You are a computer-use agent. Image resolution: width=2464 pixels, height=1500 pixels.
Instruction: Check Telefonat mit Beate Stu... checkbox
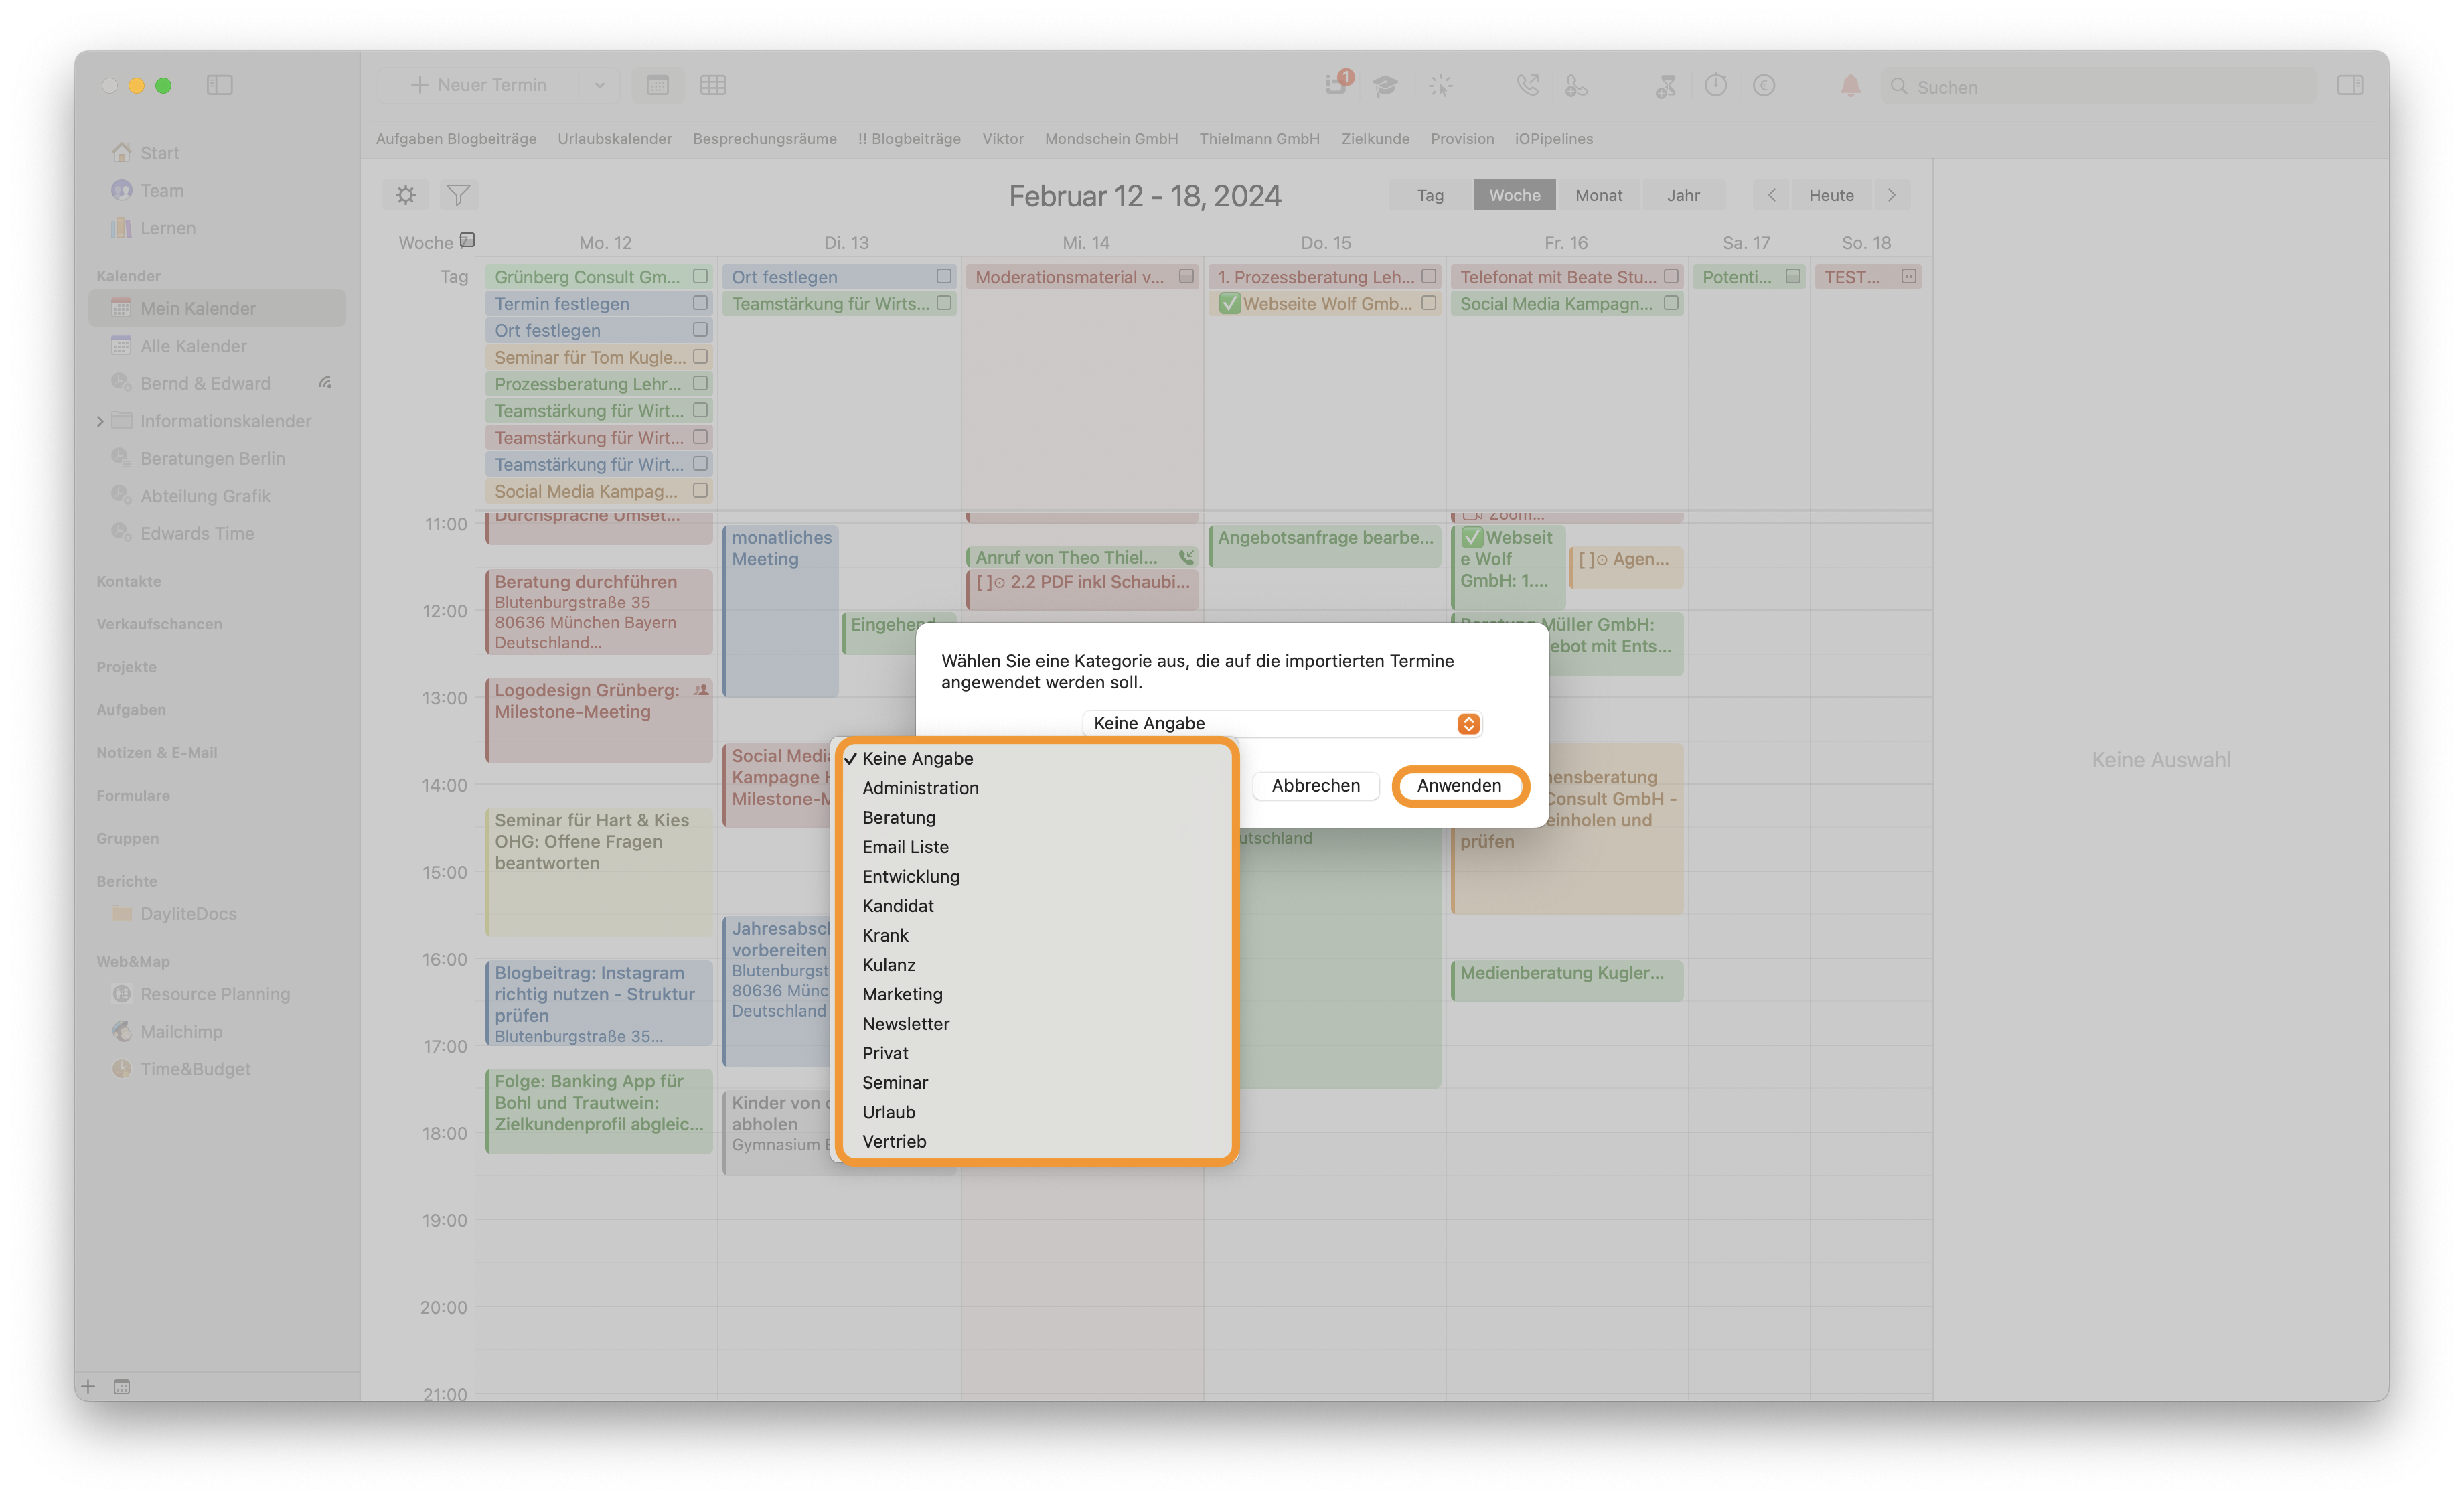coord(1671,276)
